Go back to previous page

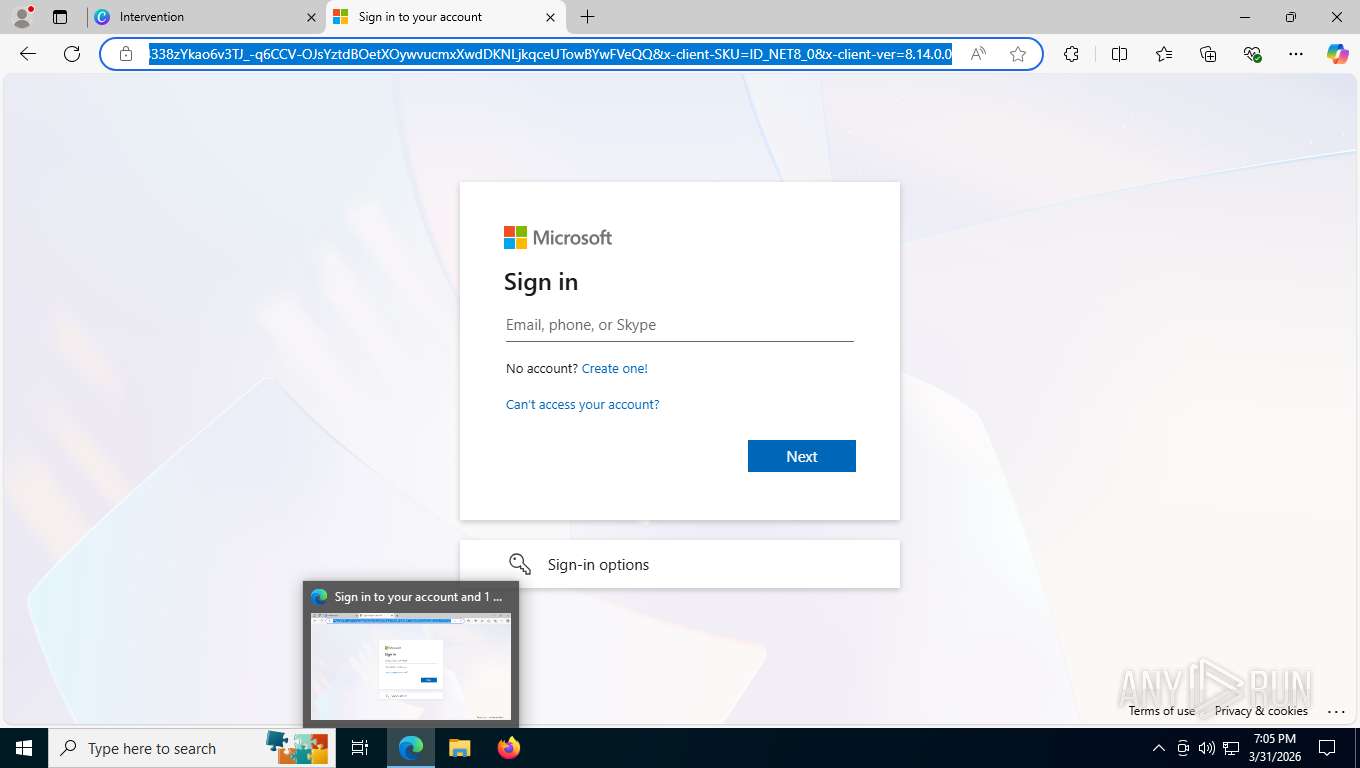pyautogui.click(x=28, y=54)
